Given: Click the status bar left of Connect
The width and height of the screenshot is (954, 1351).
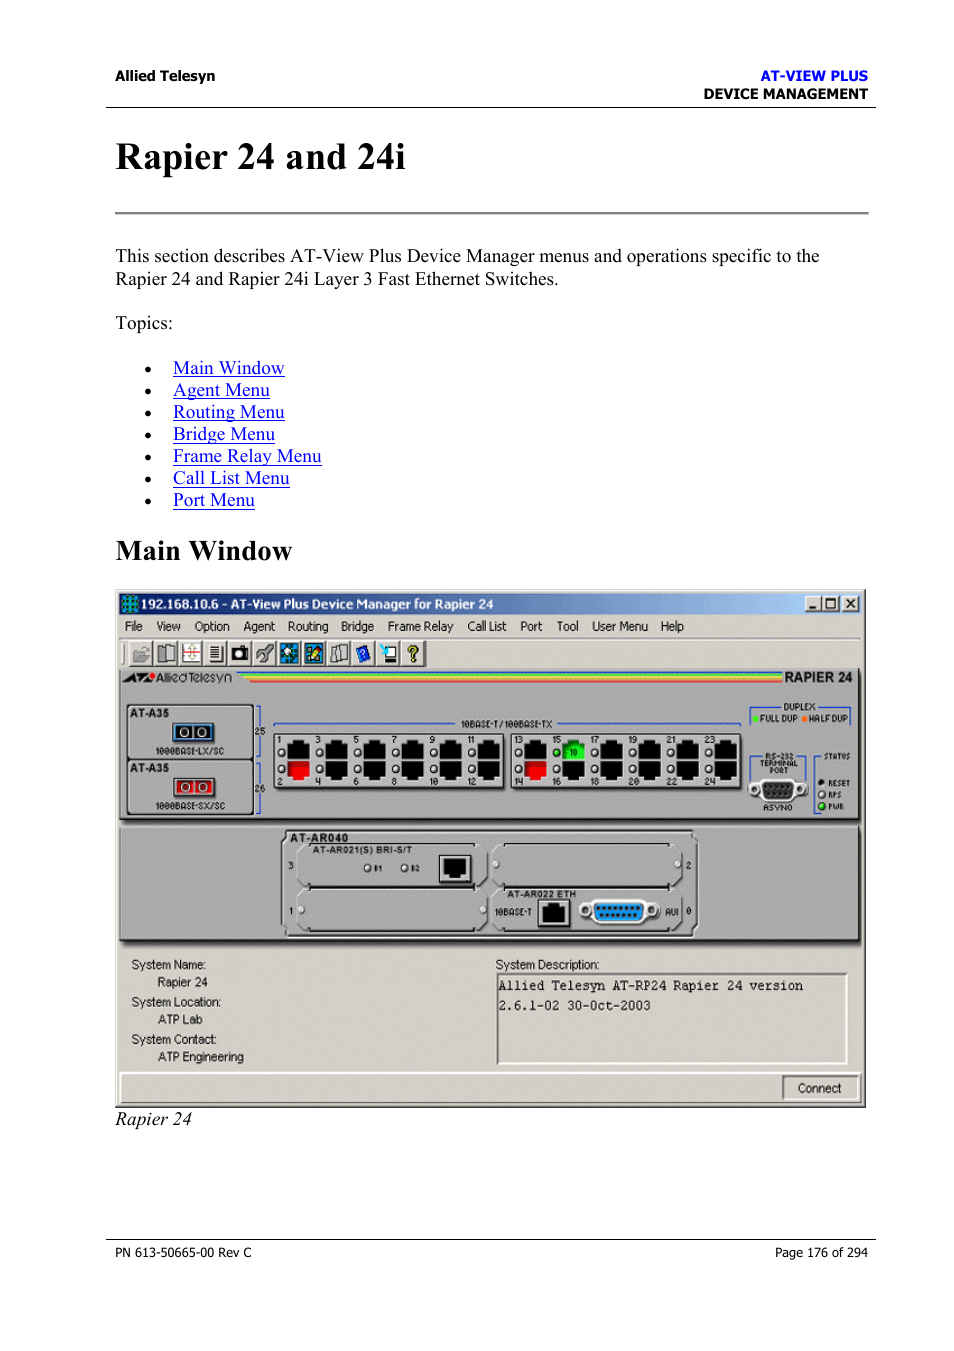Looking at the screenshot, I should coord(450,1088).
